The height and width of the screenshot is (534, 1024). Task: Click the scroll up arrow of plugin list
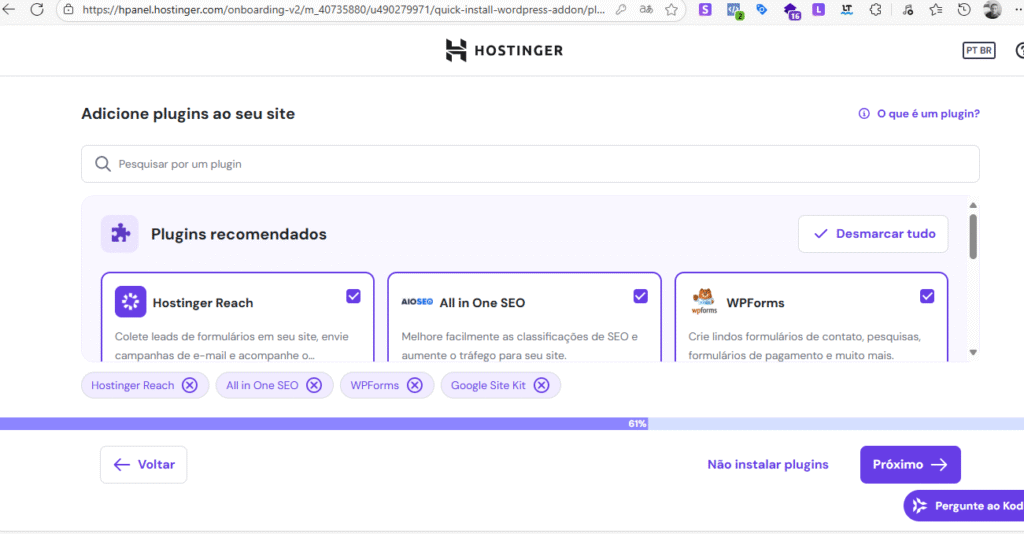pos(973,206)
